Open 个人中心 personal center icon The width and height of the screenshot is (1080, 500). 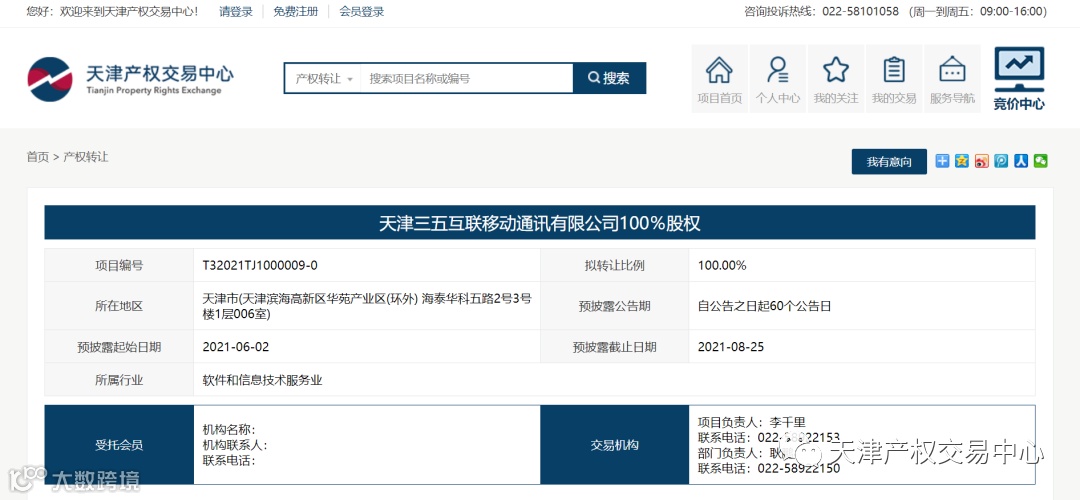[778, 79]
